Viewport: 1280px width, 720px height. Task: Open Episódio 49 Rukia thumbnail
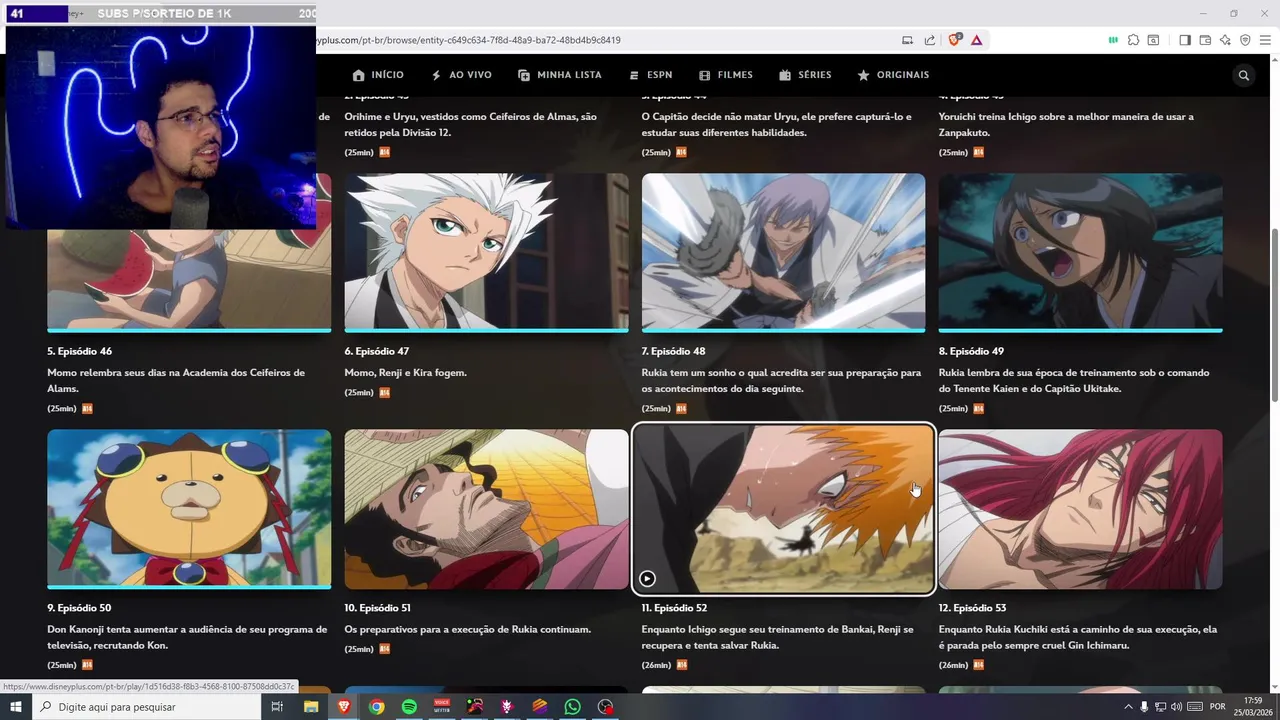pos(1080,252)
